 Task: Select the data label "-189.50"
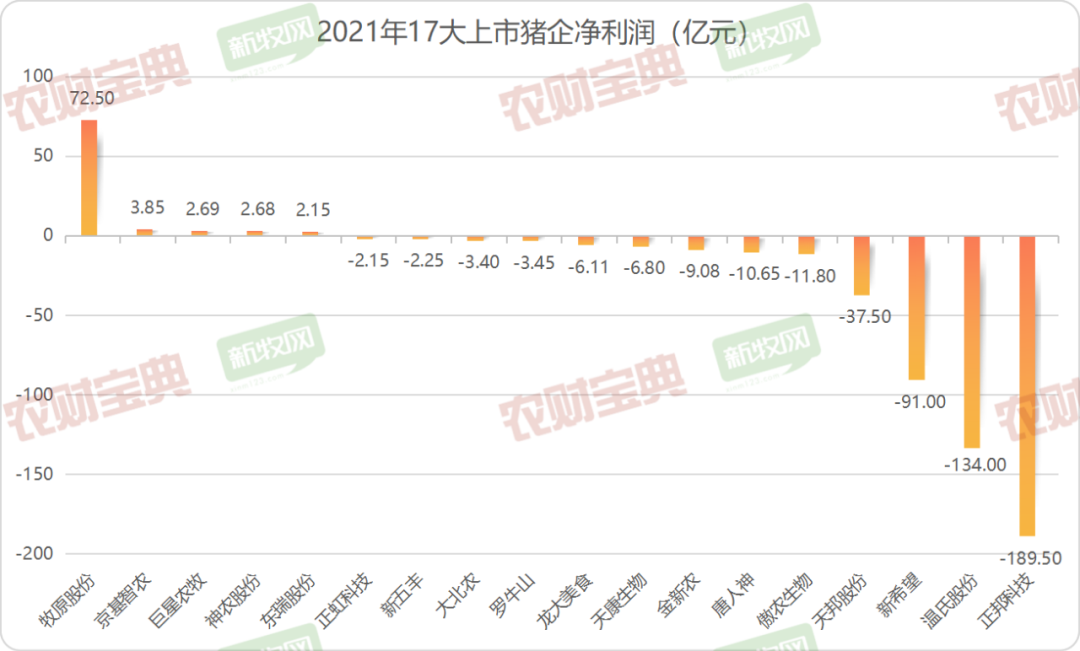(1030, 558)
